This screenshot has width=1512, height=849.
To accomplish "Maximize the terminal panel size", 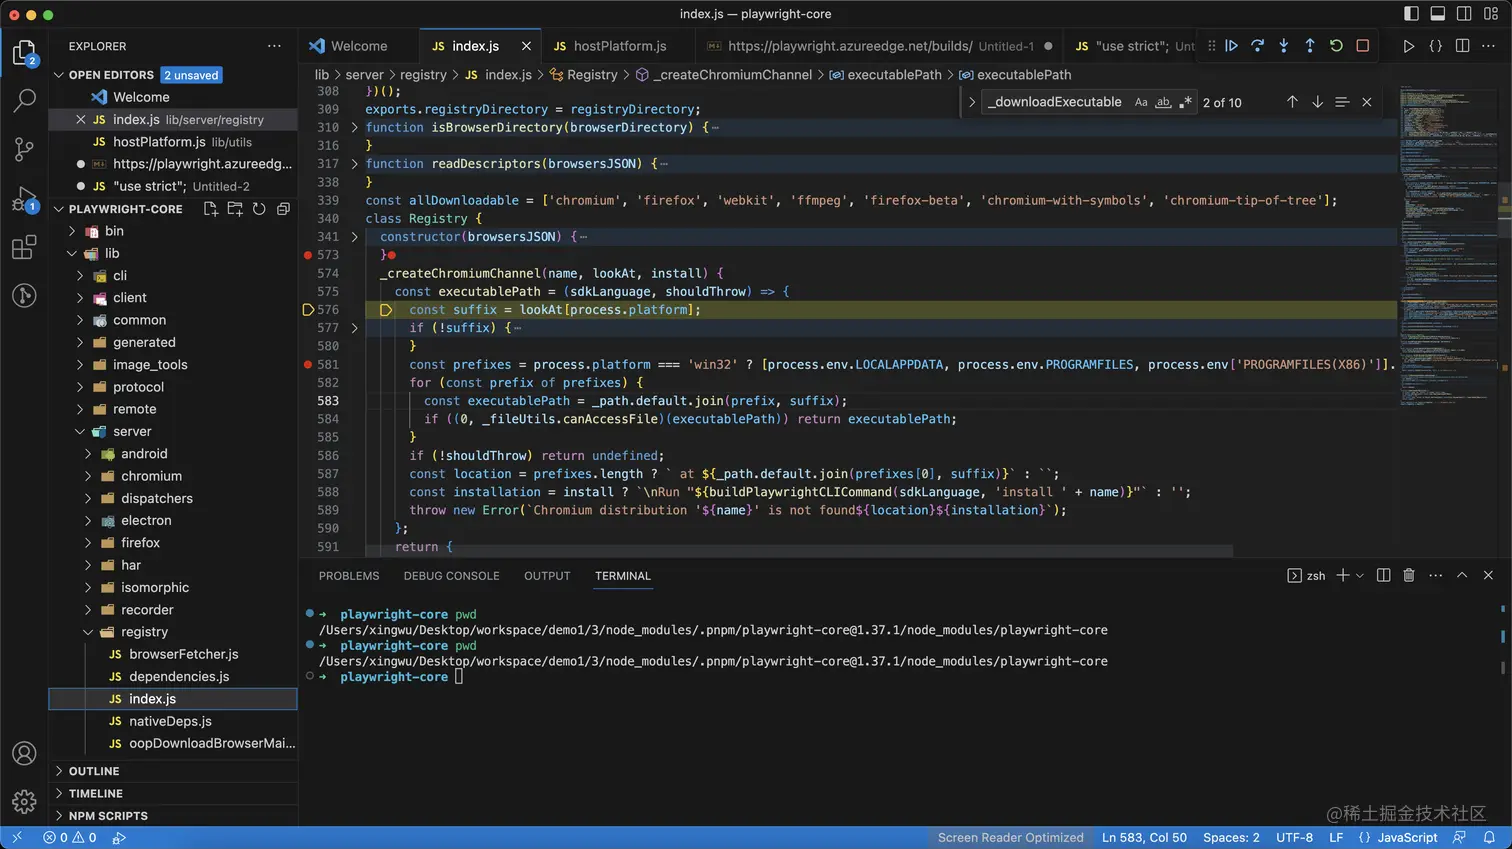I will [1462, 575].
